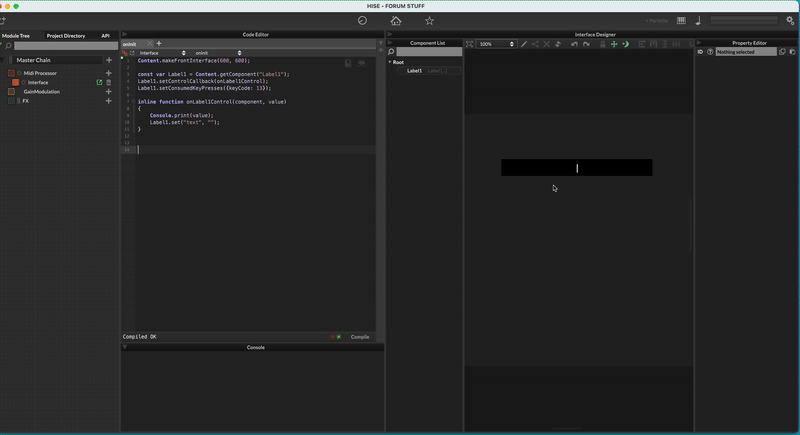
Task: Open the circular gauge icon left of the home icon
Action: [362, 21]
